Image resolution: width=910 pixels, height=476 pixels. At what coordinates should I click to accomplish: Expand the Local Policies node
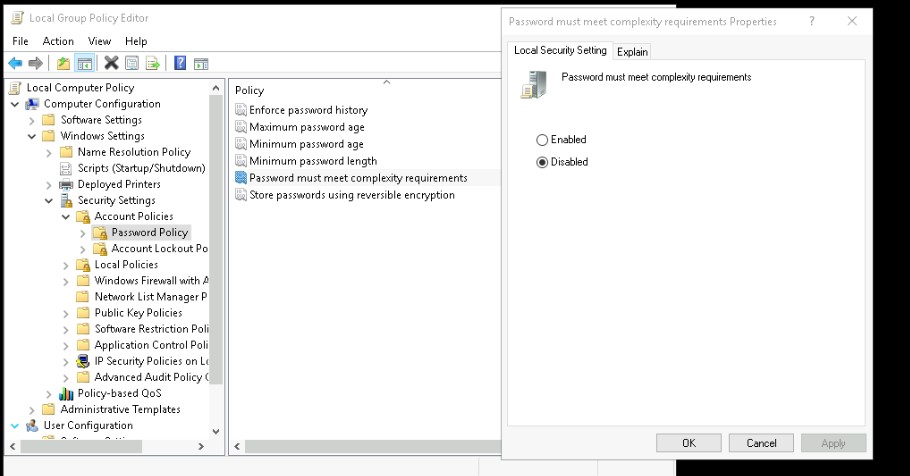tap(66, 265)
